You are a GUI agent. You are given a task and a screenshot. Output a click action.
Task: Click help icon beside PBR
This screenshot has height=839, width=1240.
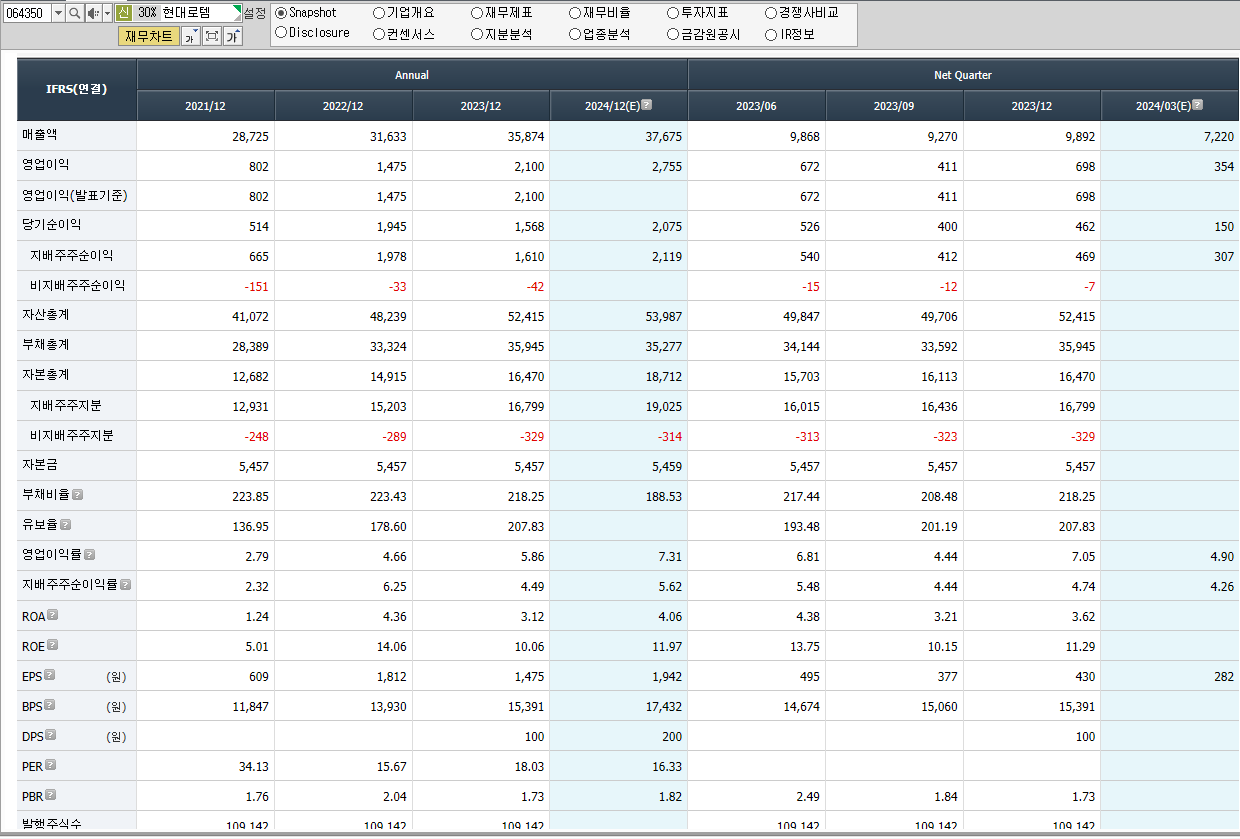click(51, 795)
